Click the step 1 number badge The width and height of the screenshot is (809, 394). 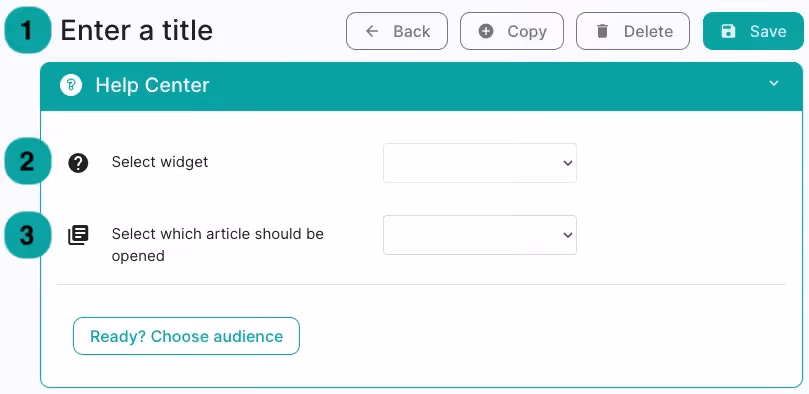click(28, 30)
